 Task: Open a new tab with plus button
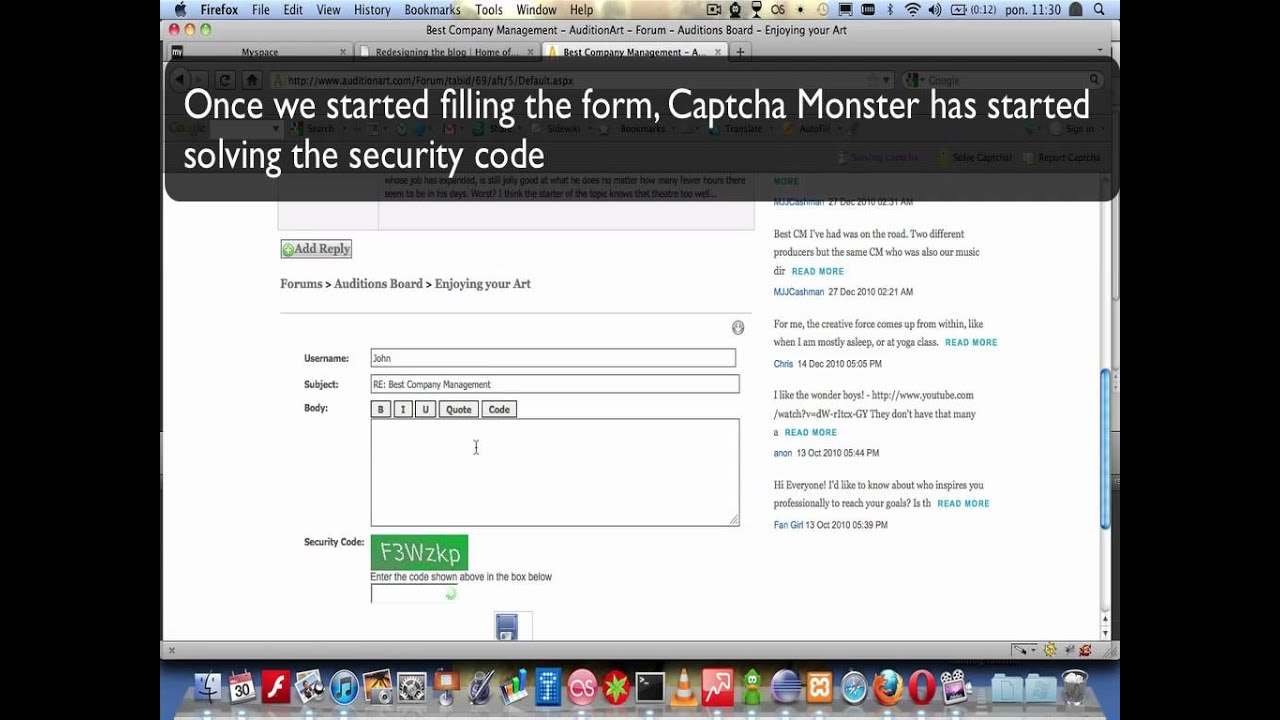coord(740,52)
